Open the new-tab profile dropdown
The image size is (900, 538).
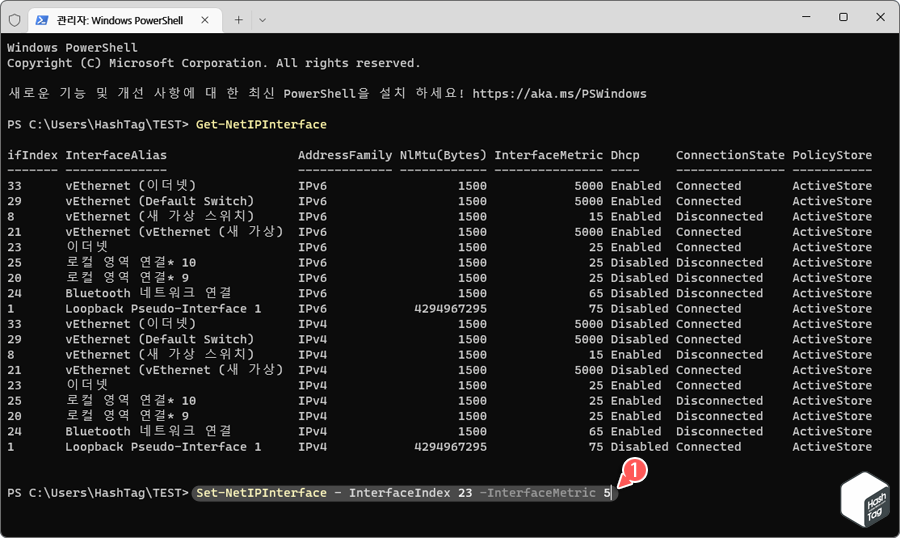click(262, 20)
